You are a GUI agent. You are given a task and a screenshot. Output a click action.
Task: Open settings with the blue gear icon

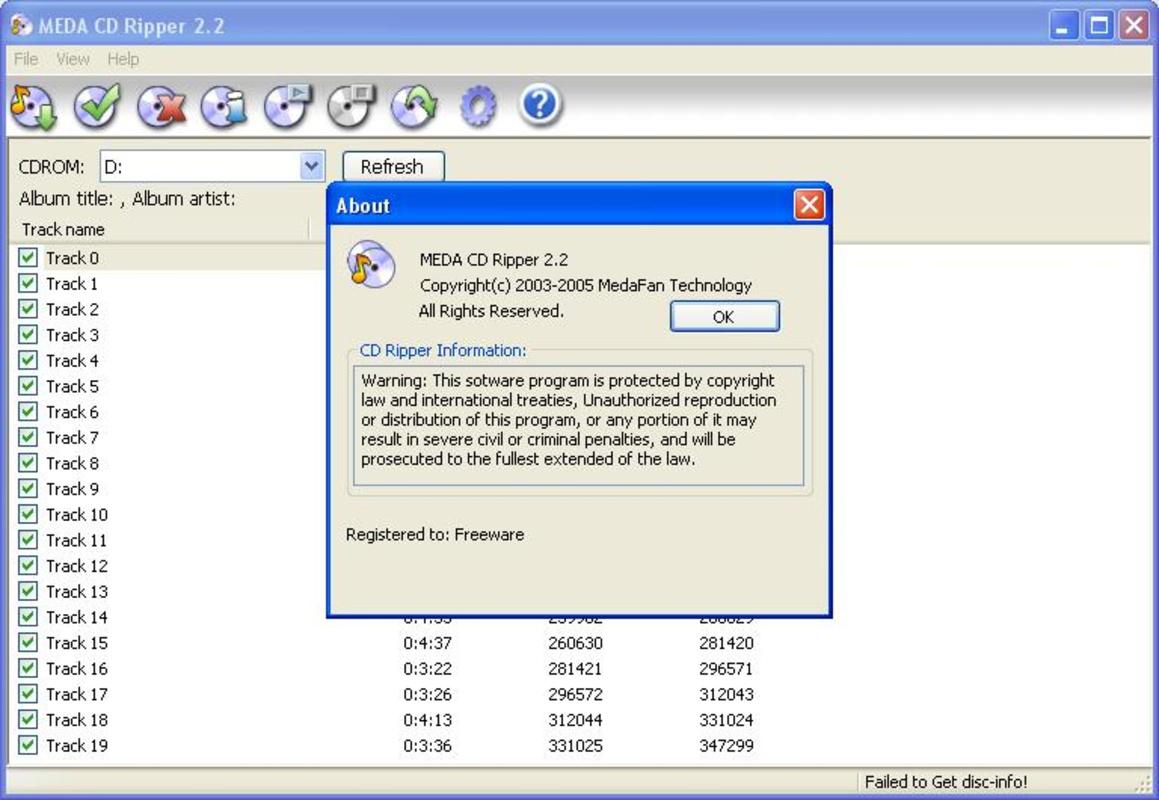[x=477, y=107]
